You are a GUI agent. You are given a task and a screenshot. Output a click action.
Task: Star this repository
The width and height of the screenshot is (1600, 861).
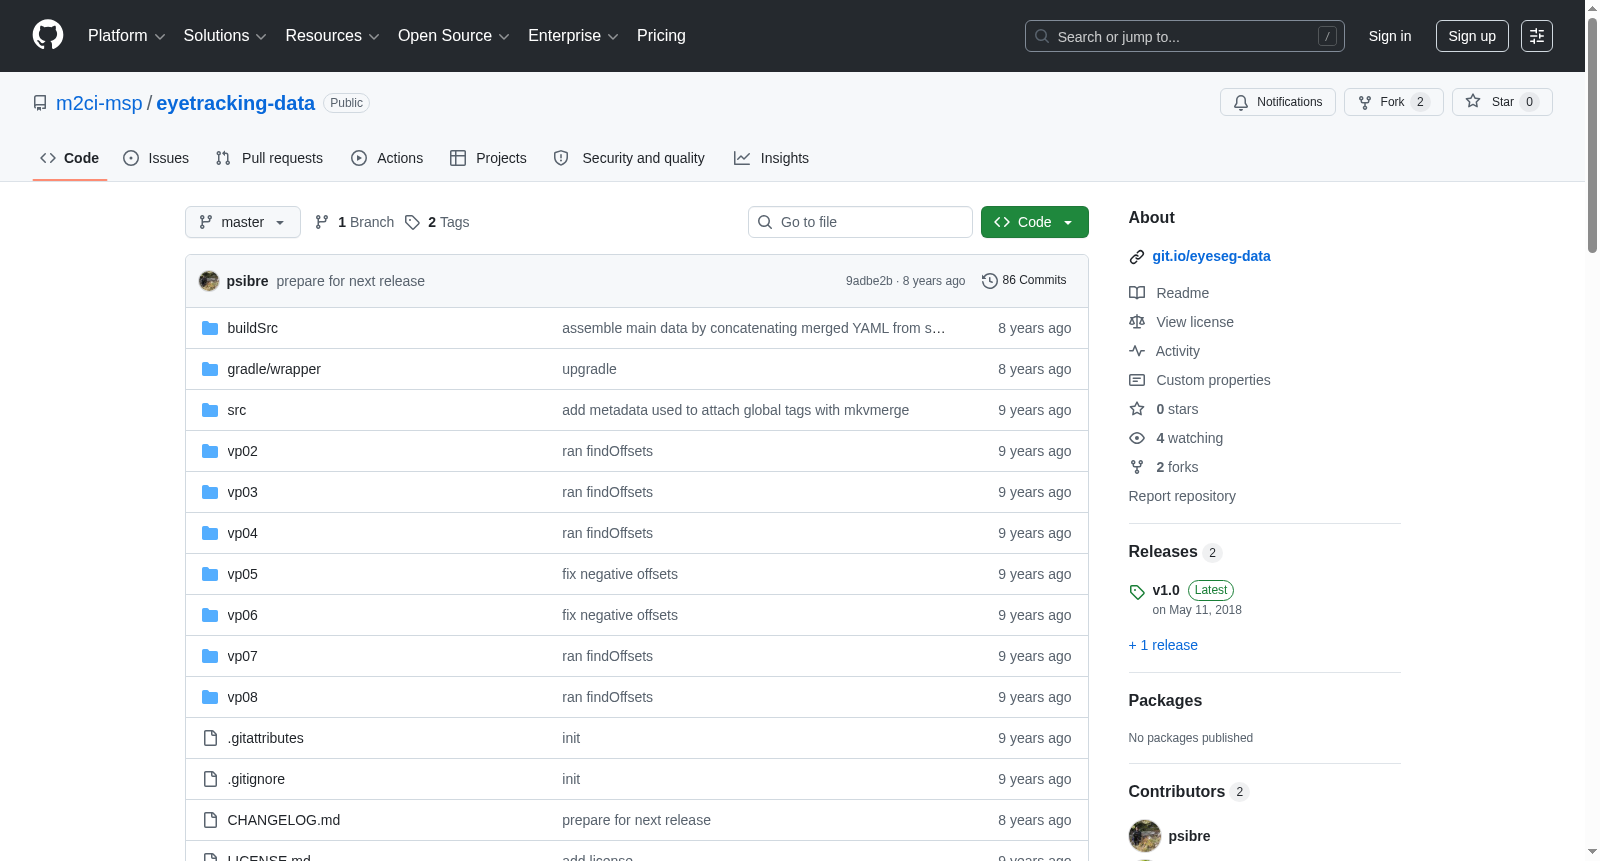tap(1502, 102)
